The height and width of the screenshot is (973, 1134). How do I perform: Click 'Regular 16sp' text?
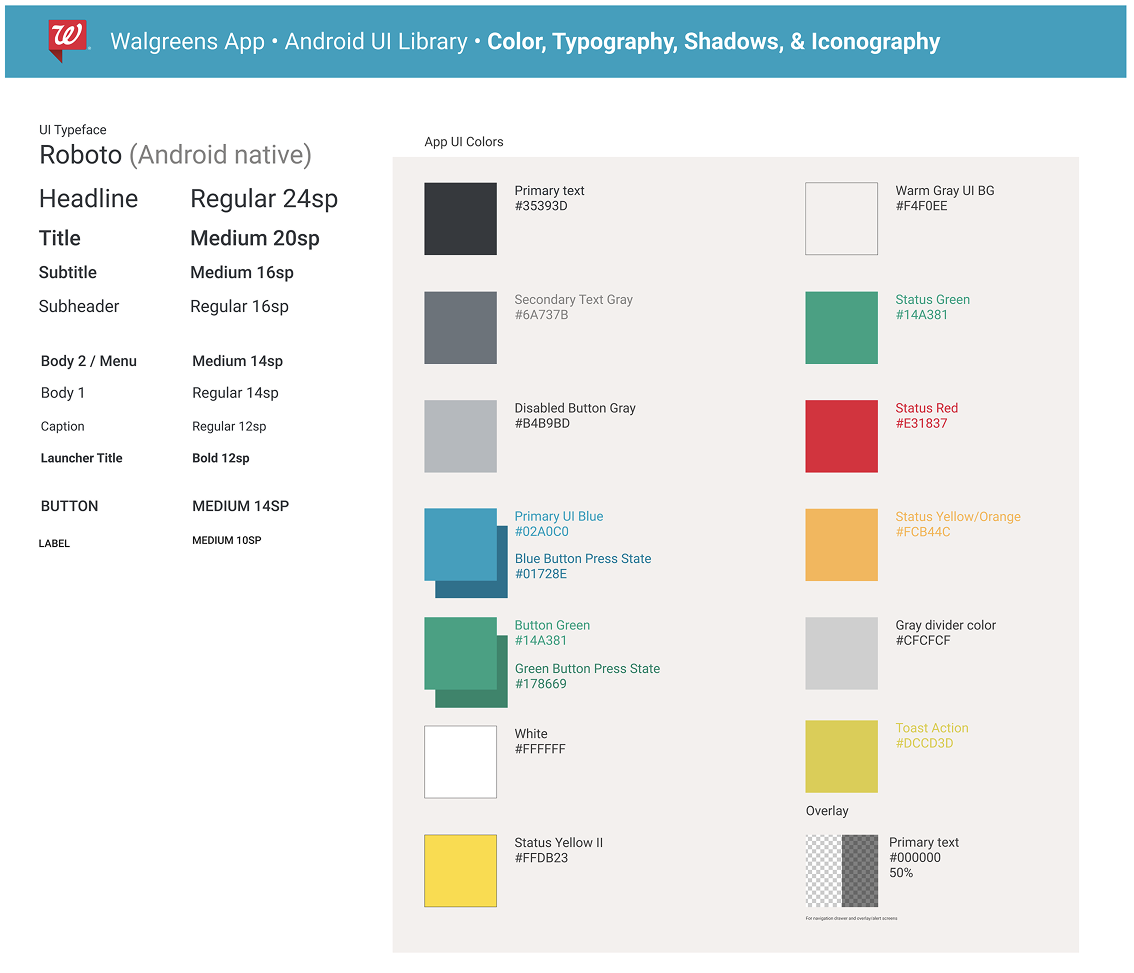tap(239, 307)
